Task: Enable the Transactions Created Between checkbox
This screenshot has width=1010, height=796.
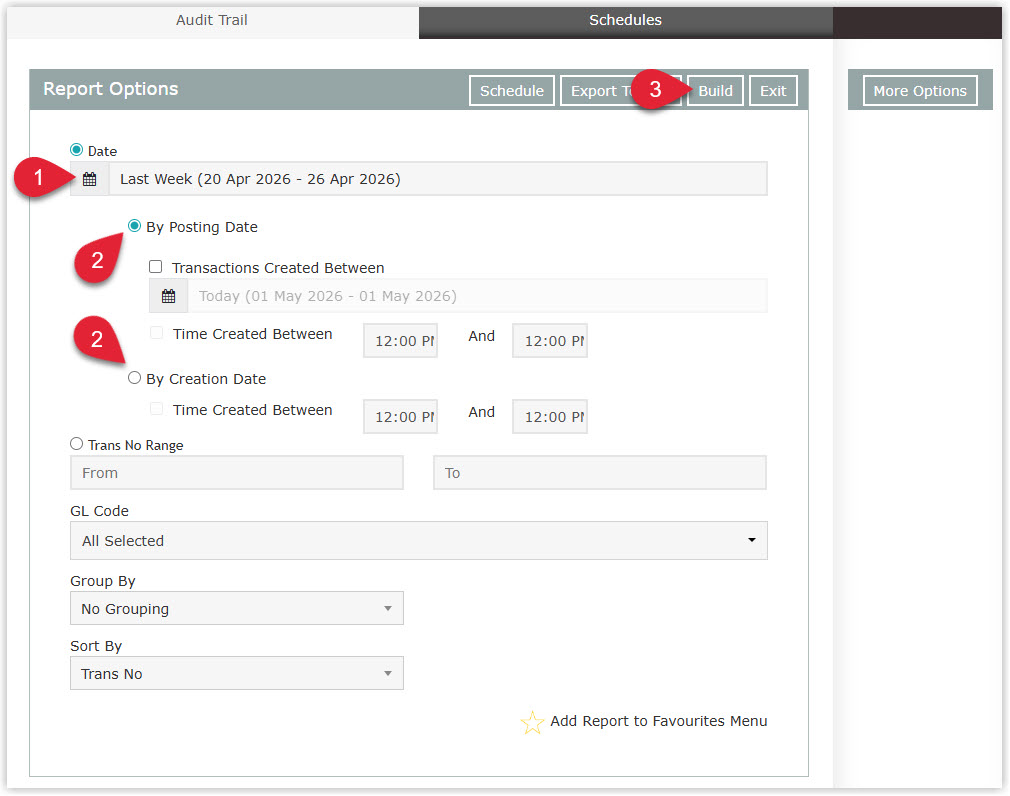Action: (x=156, y=267)
